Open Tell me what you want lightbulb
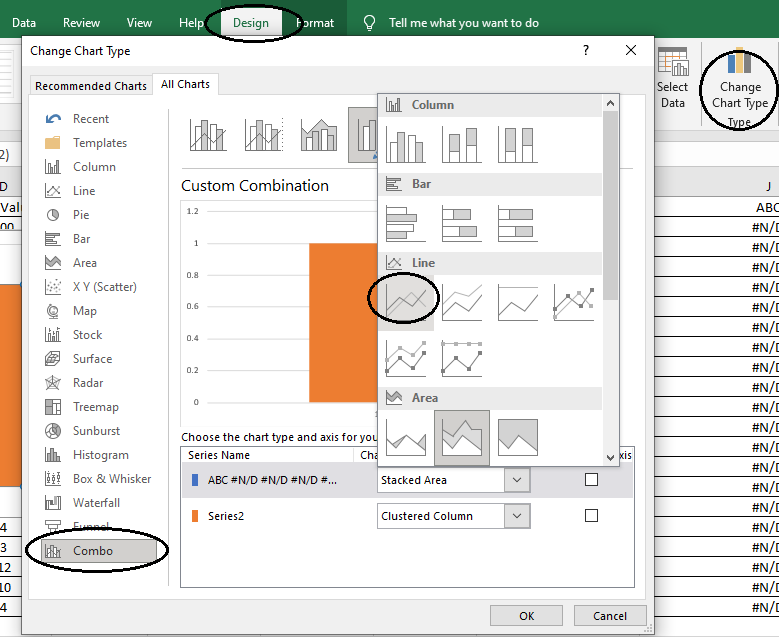This screenshot has width=779, height=637. (x=369, y=23)
